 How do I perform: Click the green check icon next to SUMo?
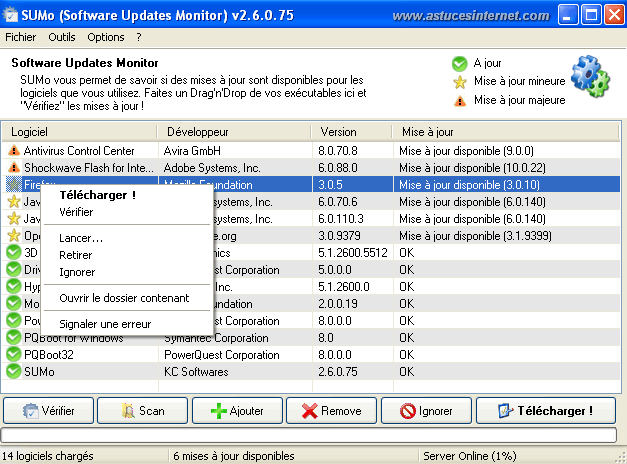tap(14, 372)
